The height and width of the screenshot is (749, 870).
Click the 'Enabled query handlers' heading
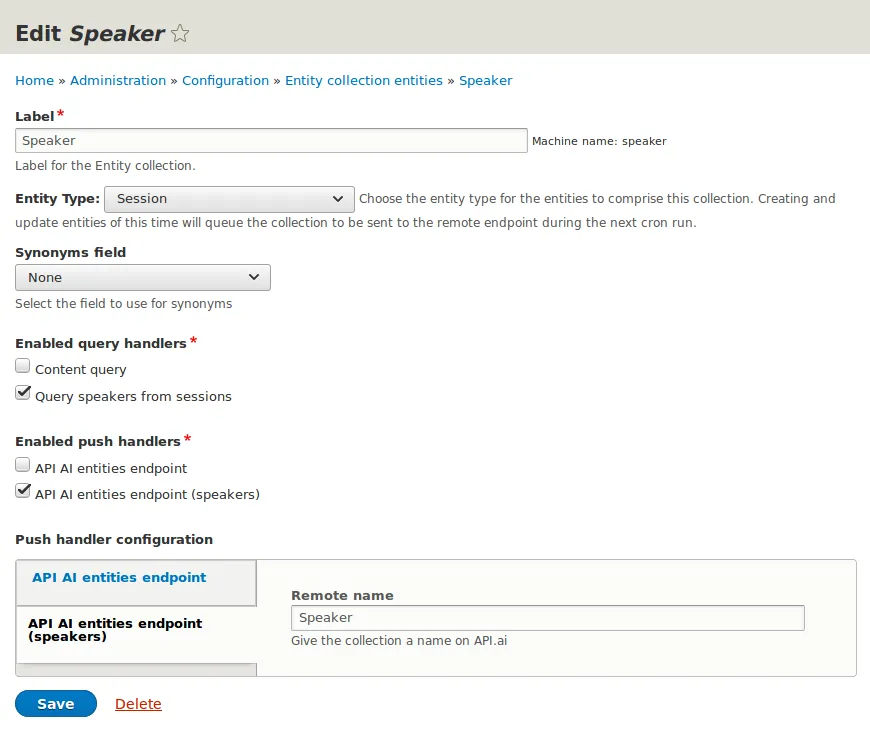point(101,343)
